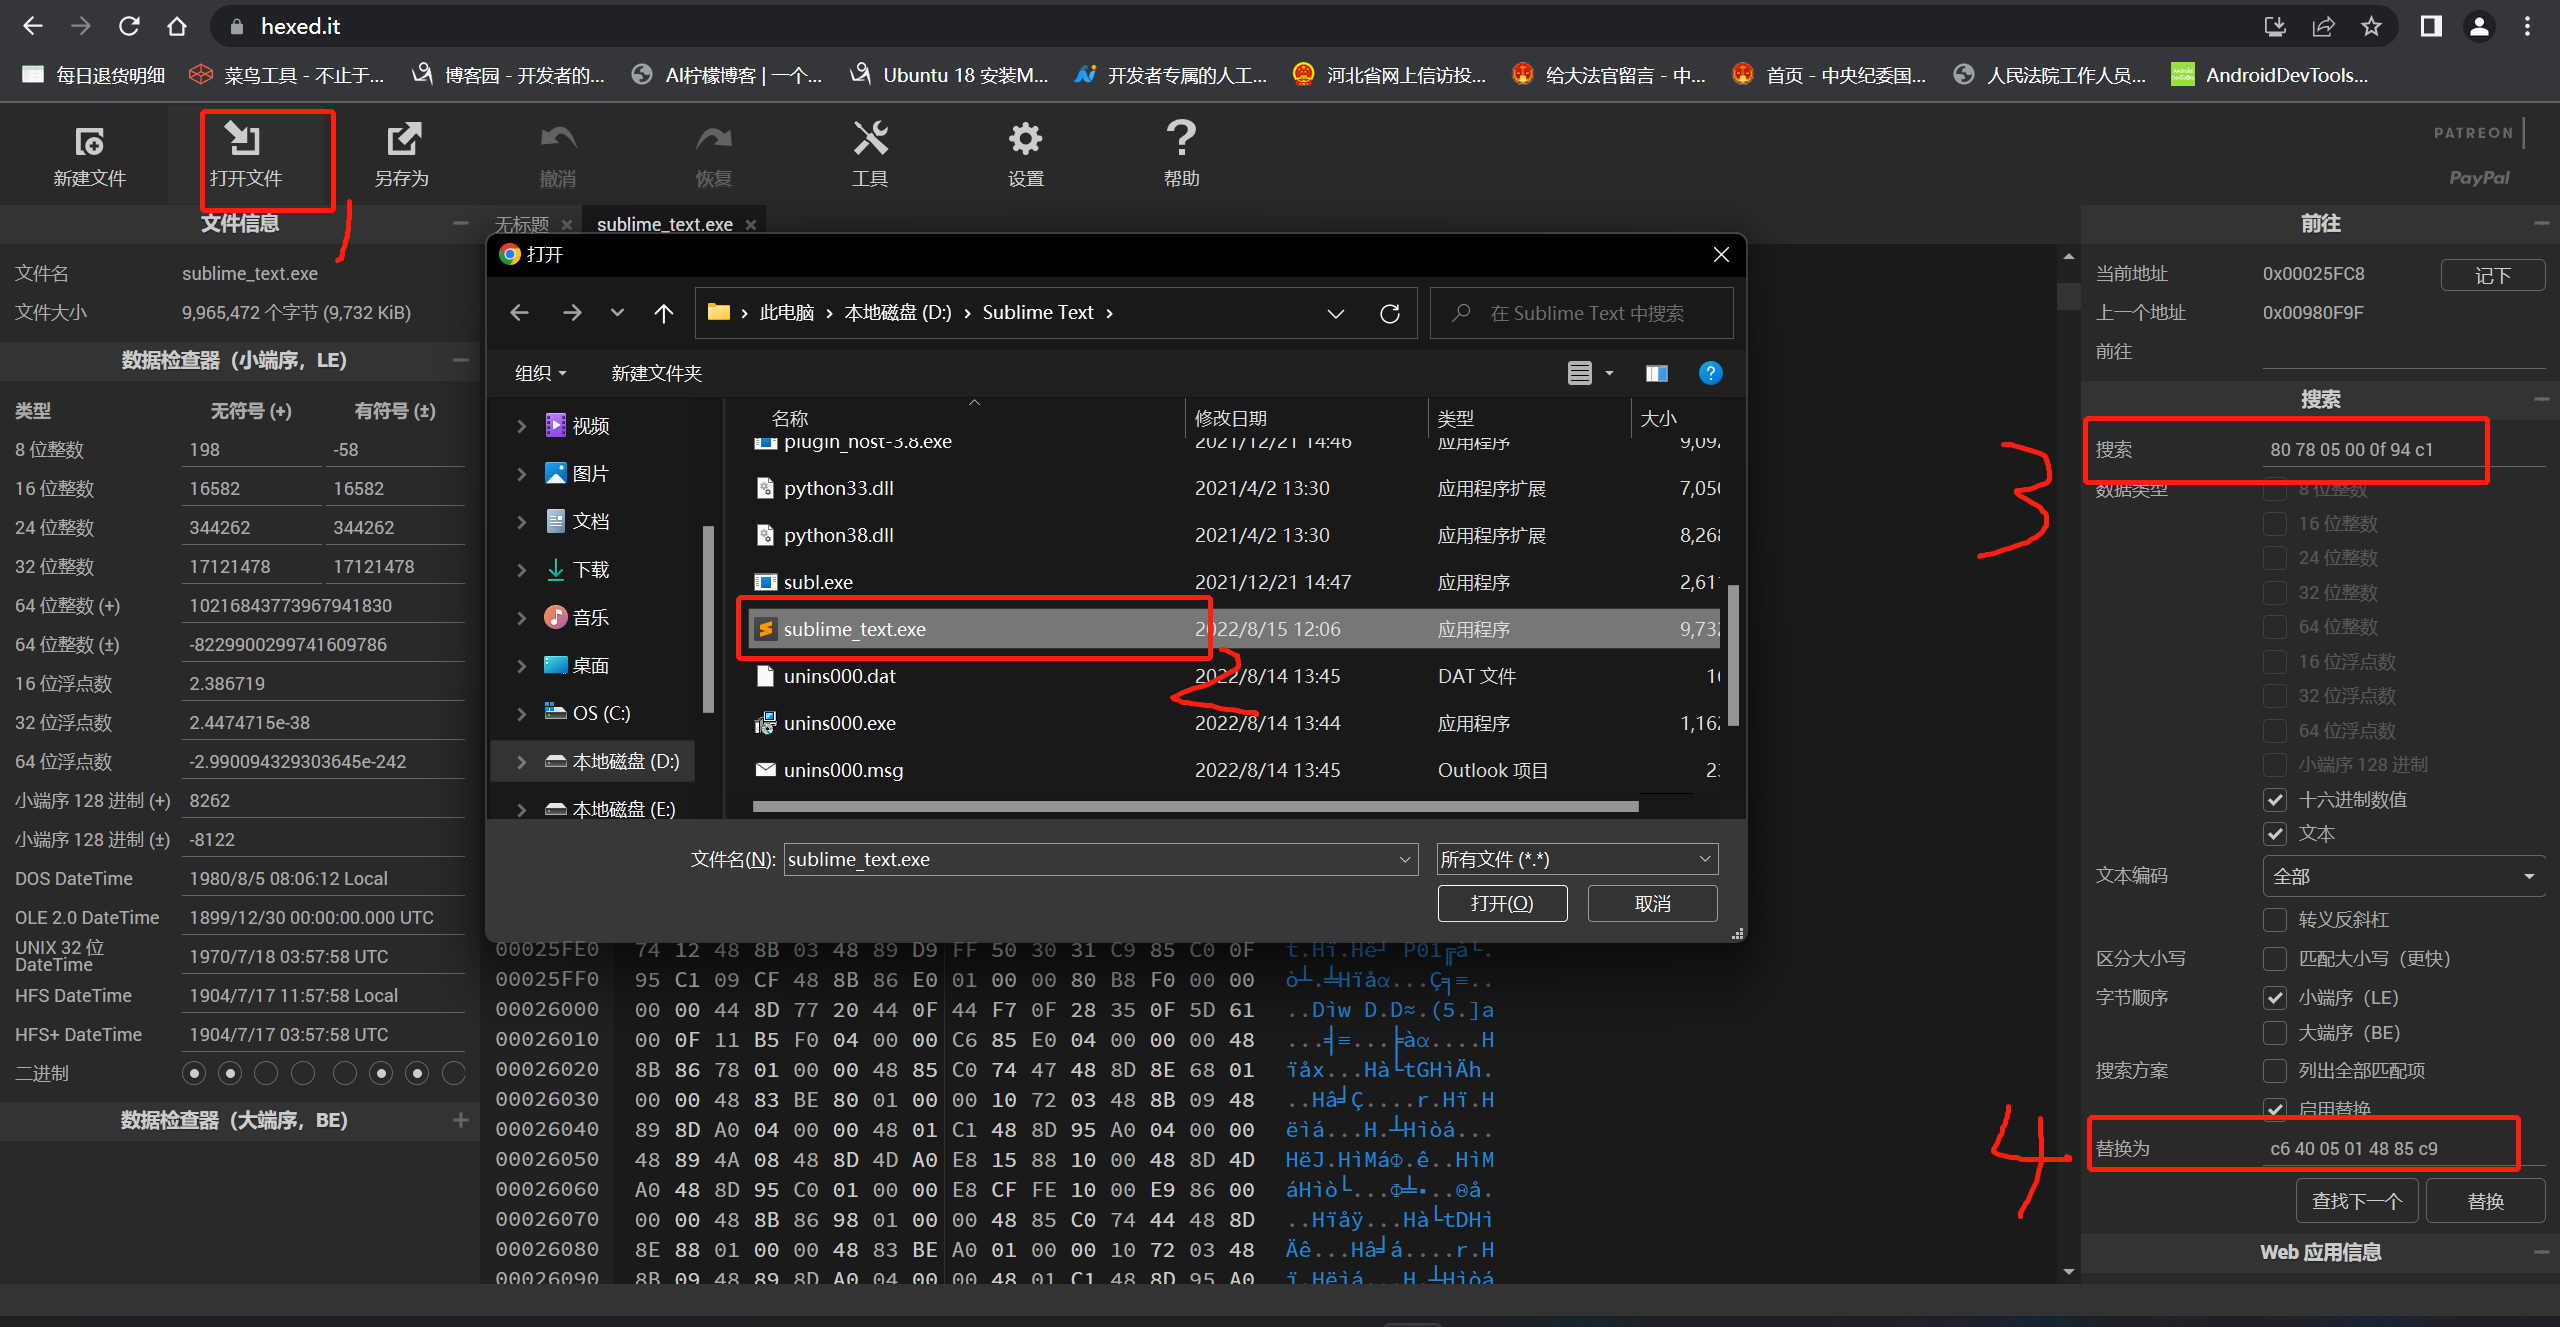Enable the list all matches (列出全部匹配项) checkbox
2560x1327 pixels.
click(2275, 1071)
